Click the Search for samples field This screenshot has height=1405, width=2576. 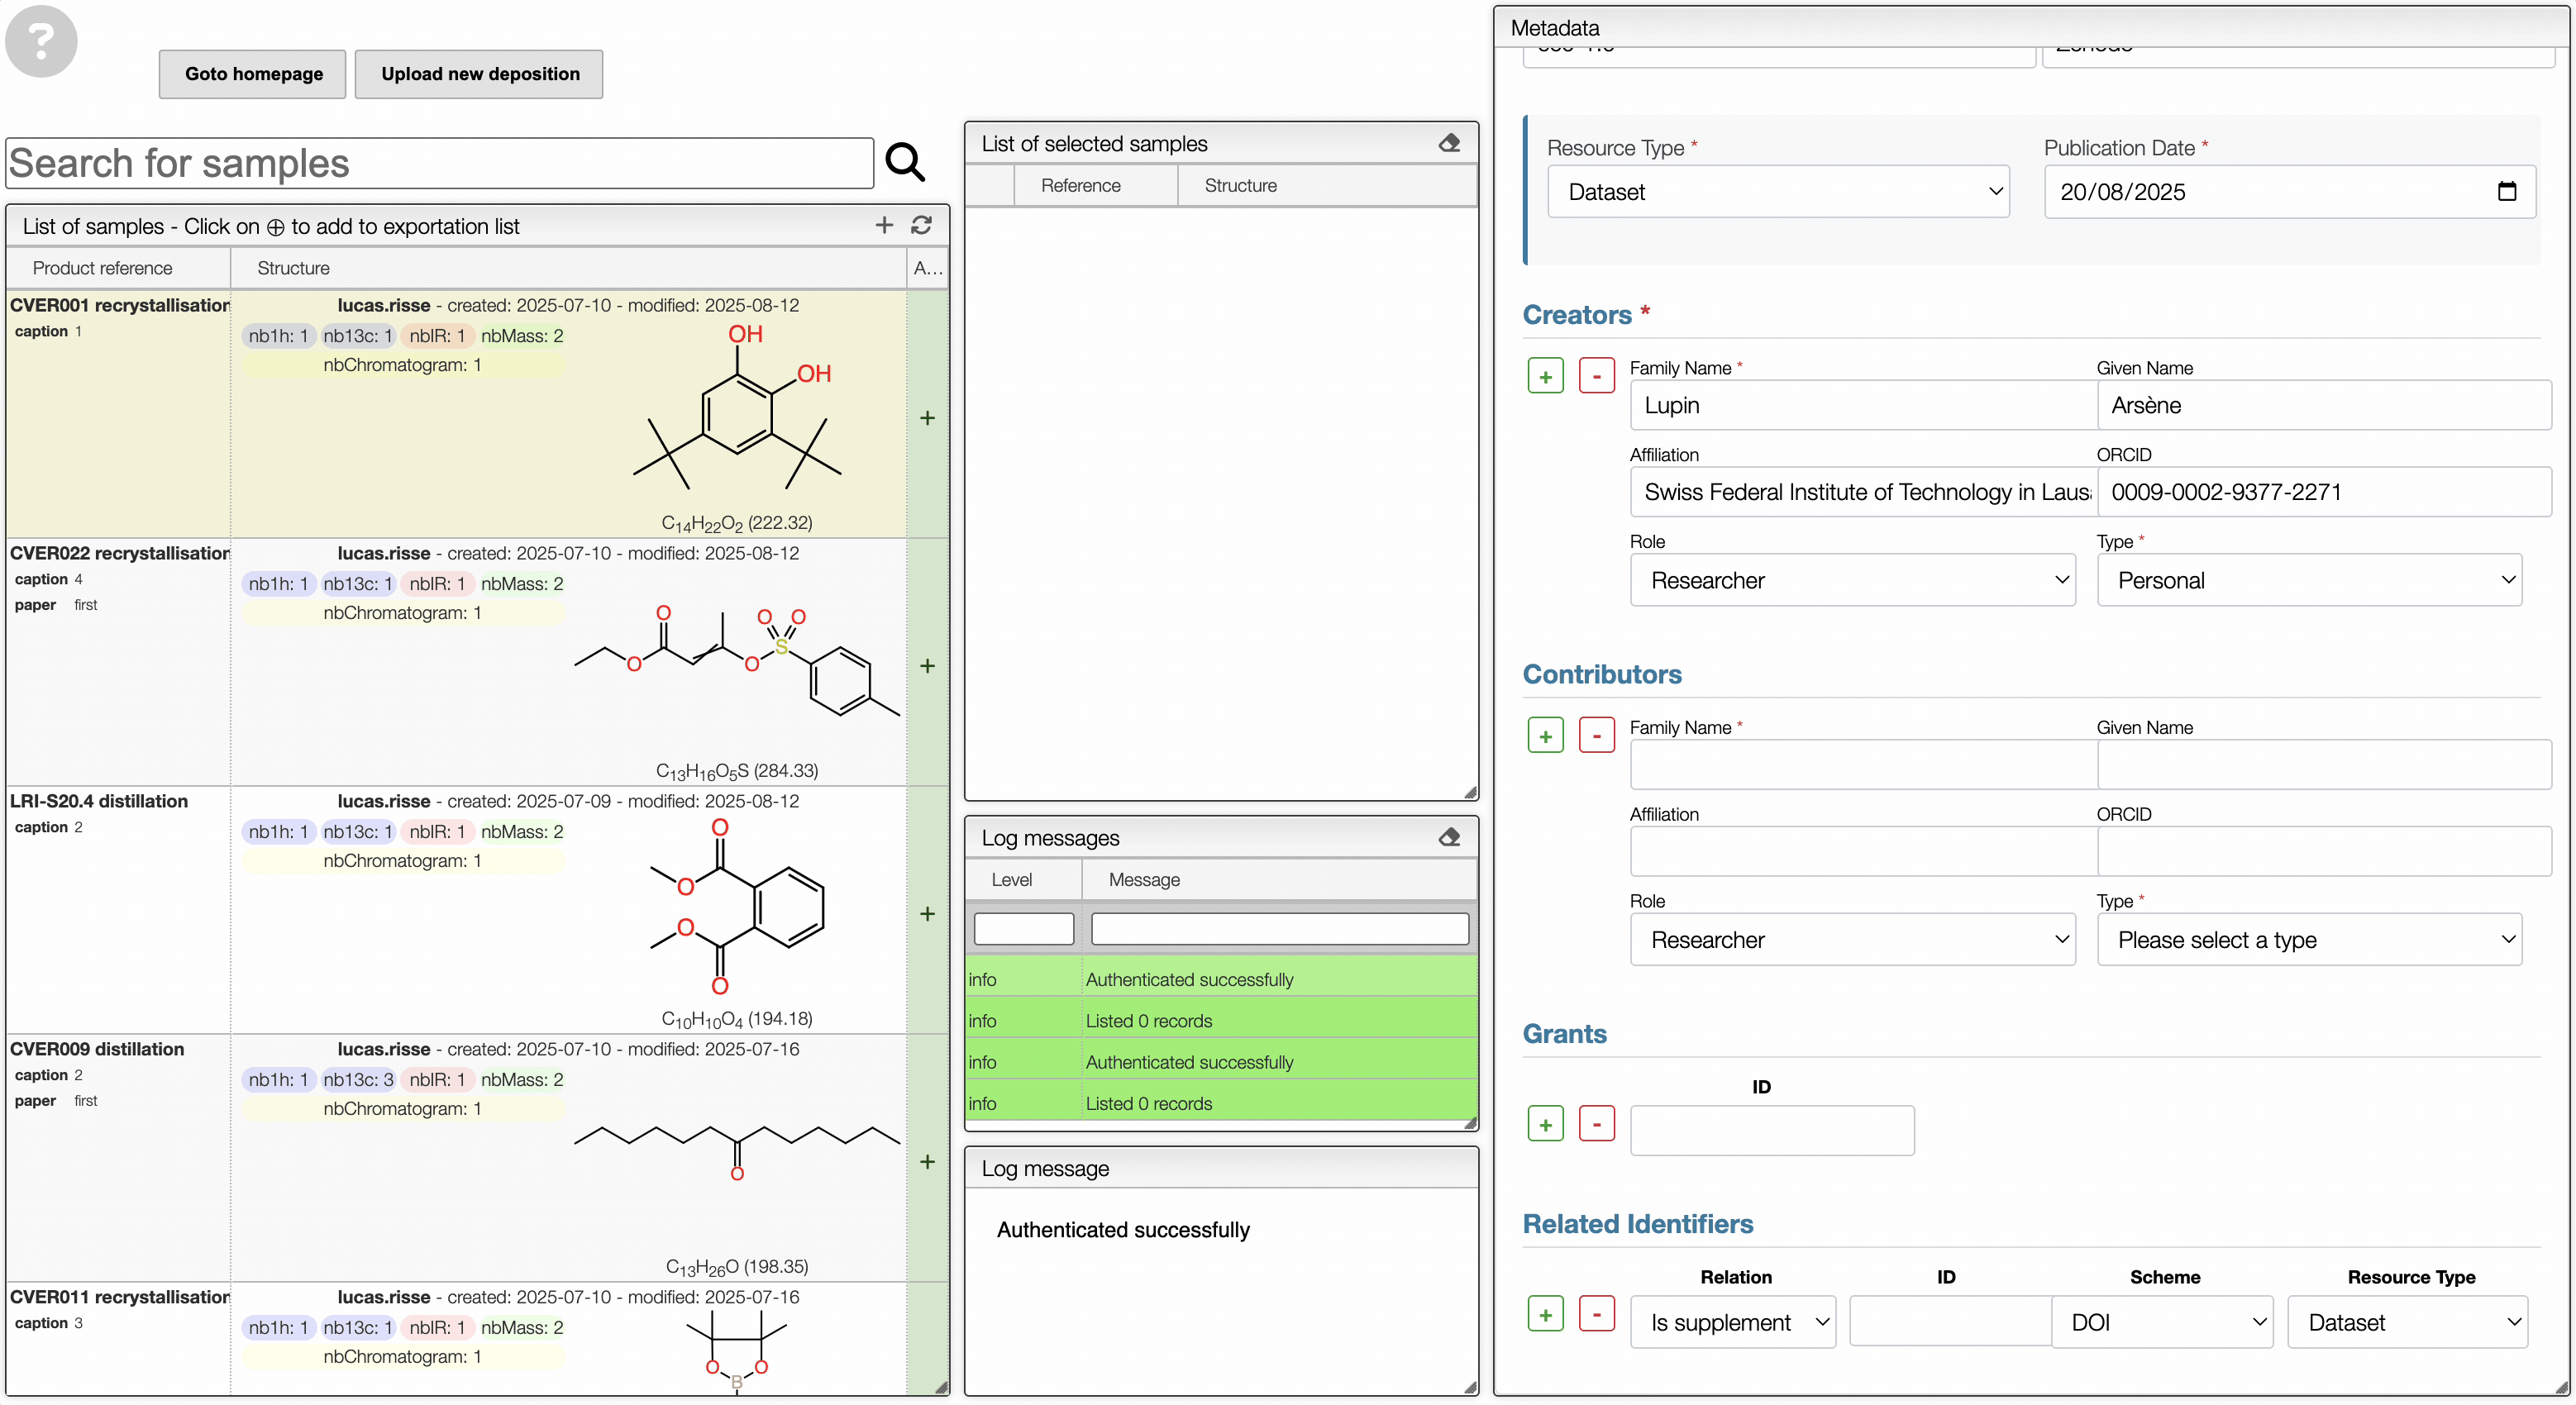pyautogui.click(x=440, y=163)
